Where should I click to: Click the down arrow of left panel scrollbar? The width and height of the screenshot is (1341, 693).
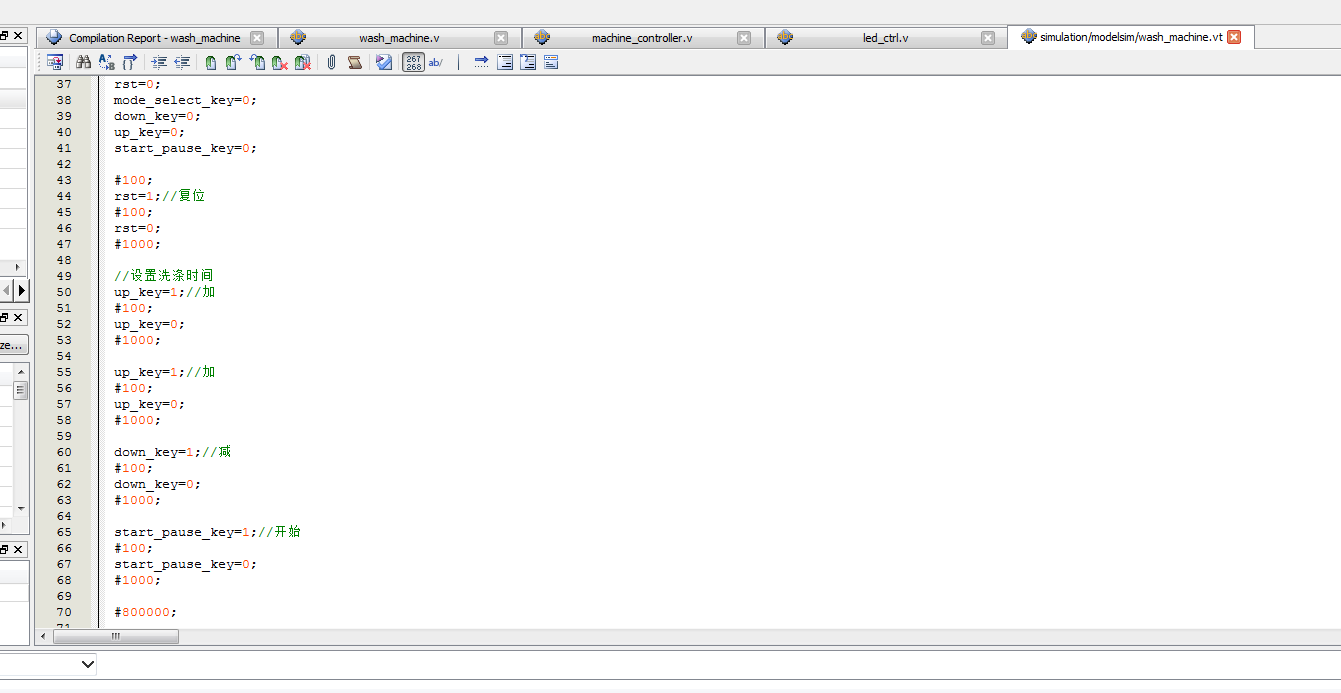[x=20, y=509]
